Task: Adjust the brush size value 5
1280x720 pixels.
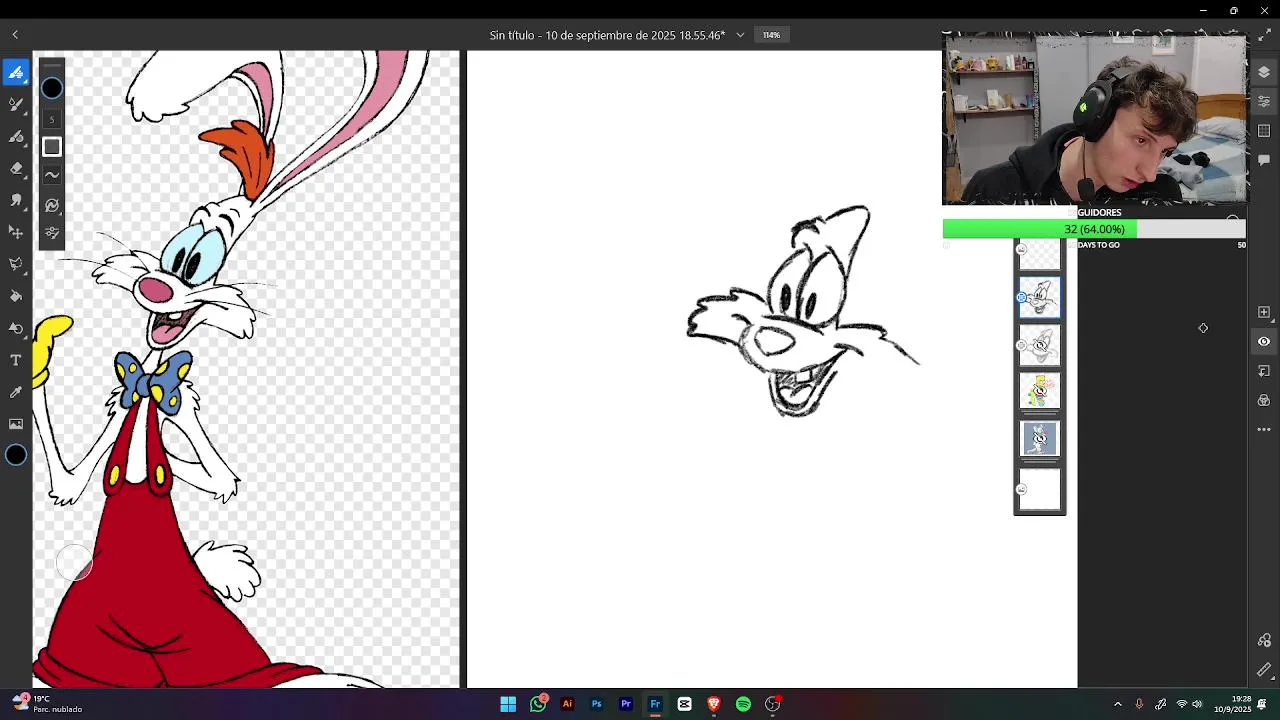Action: point(52,119)
